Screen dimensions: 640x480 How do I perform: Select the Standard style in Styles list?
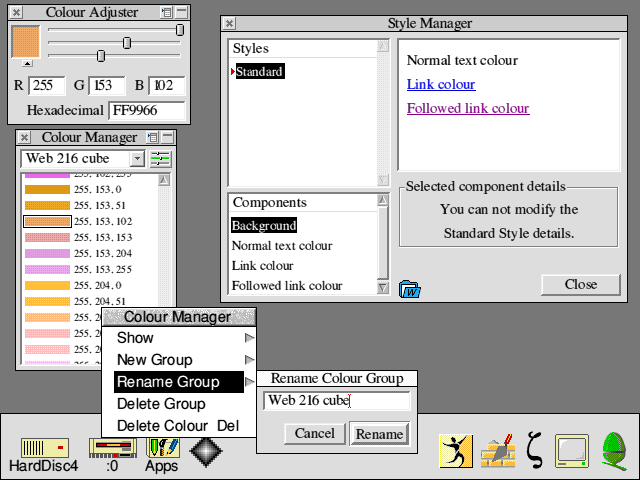coord(260,71)
